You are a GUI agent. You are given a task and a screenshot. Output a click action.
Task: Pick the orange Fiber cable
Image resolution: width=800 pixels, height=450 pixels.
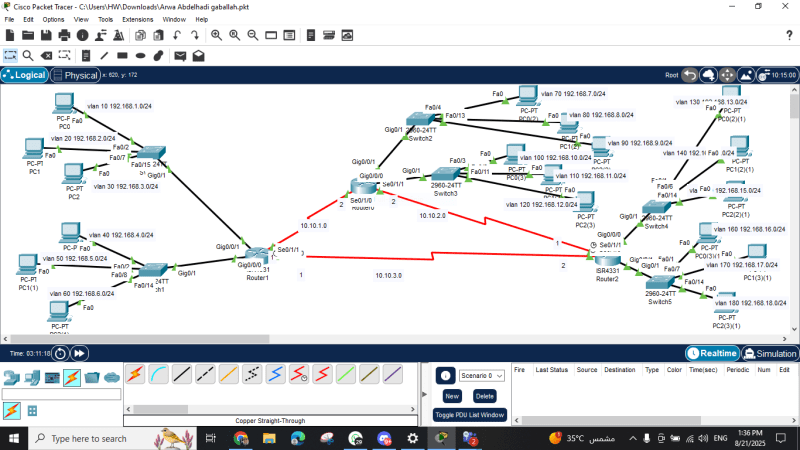point(229,374)
